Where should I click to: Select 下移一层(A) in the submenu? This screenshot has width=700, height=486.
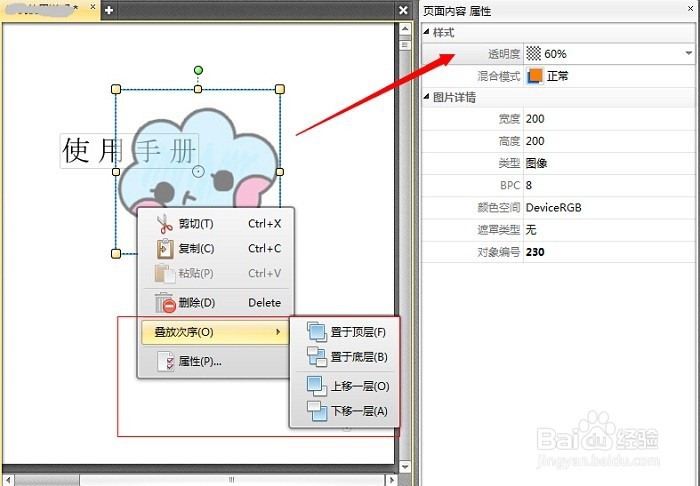pyautogui.click(x=345, y=411)
